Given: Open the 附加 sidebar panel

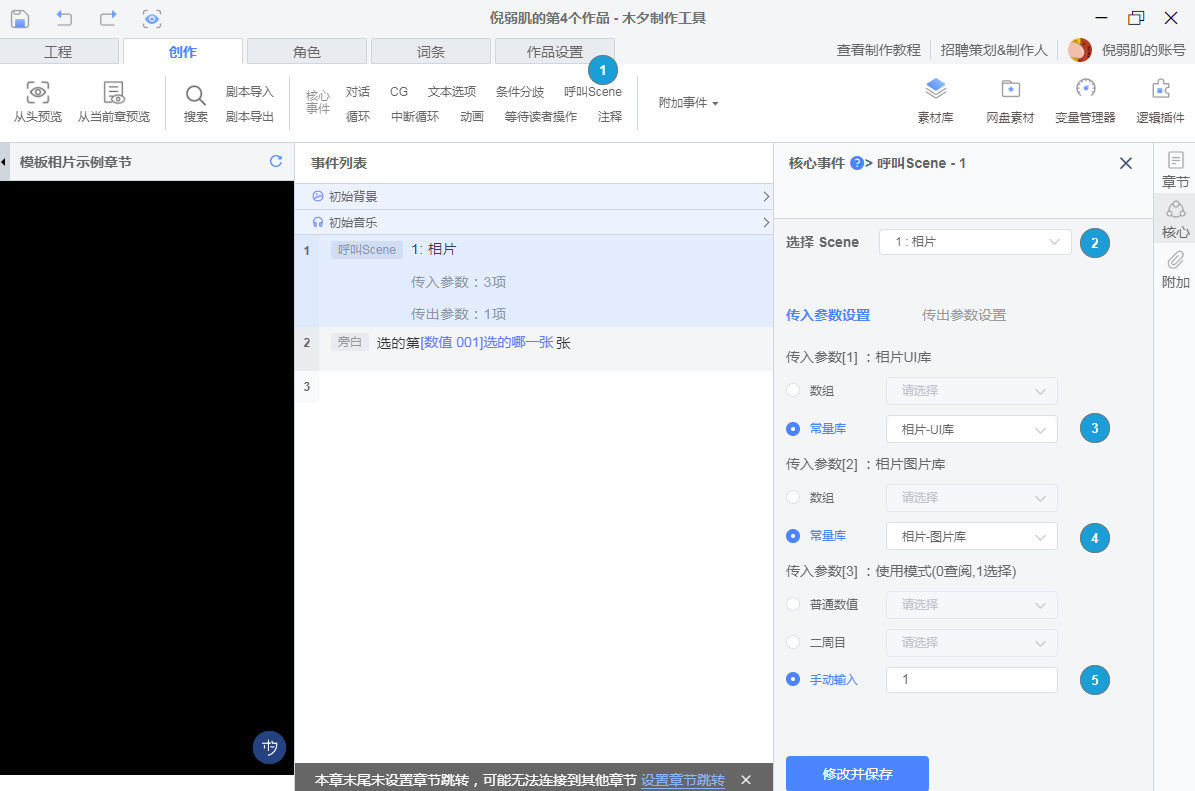Looking at the screenshot, I should (x=1175, y=270).
